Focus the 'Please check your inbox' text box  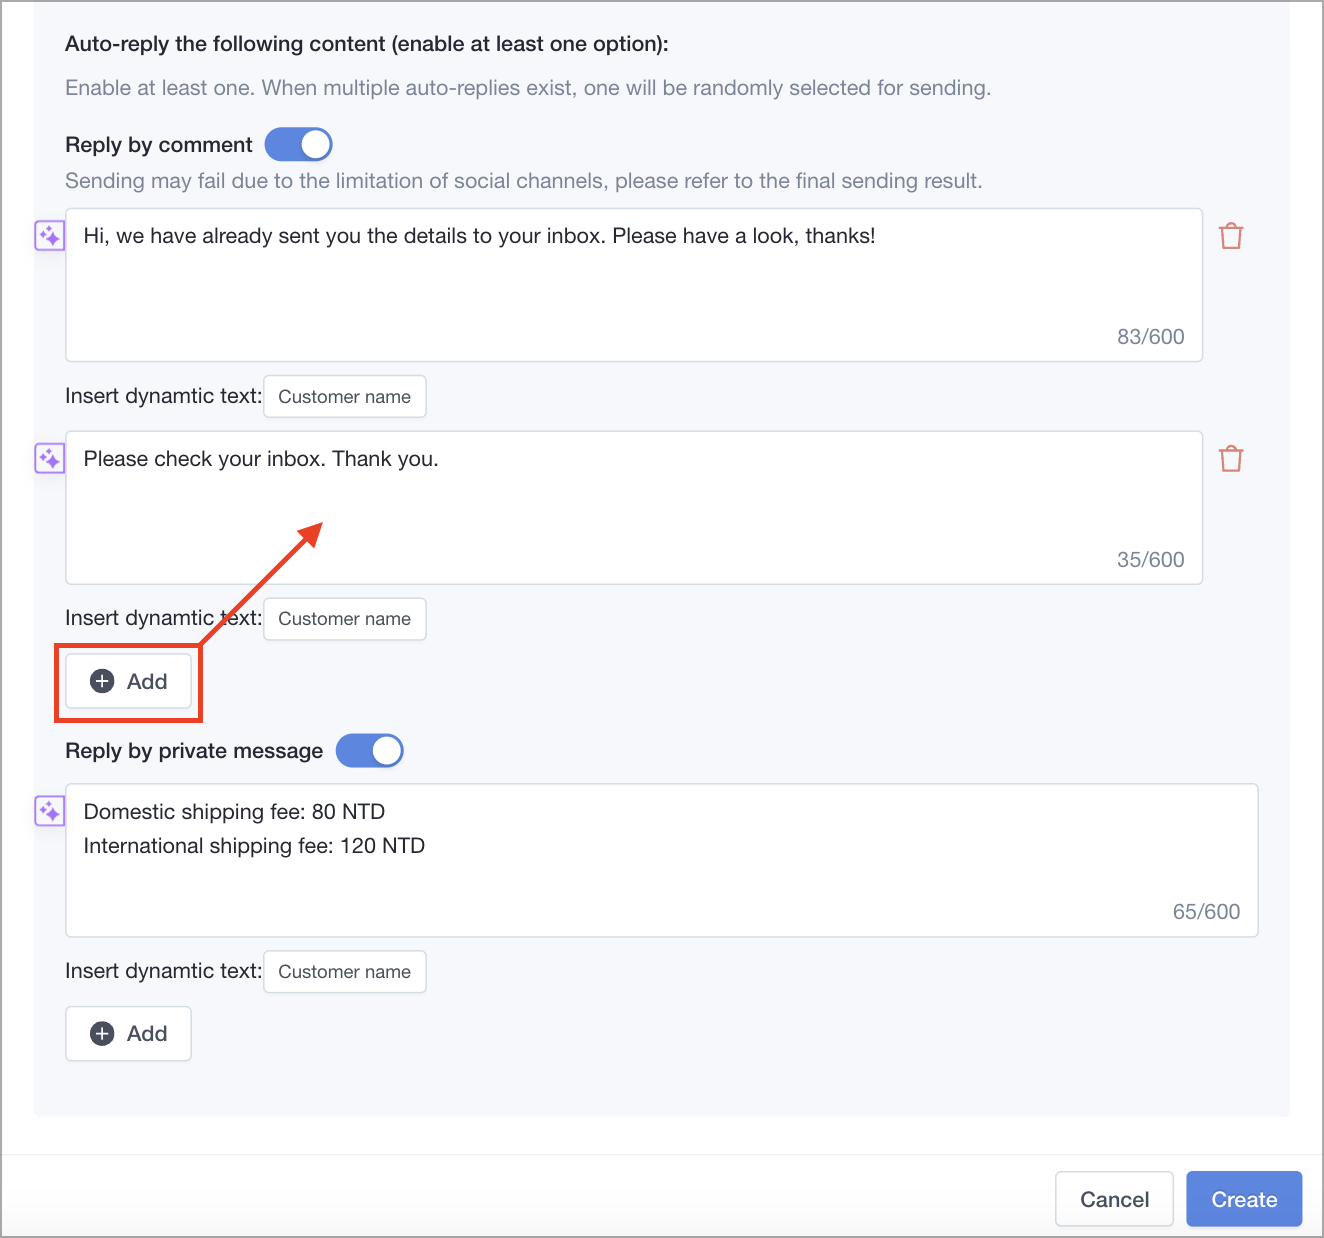click(x=634, y=508)
